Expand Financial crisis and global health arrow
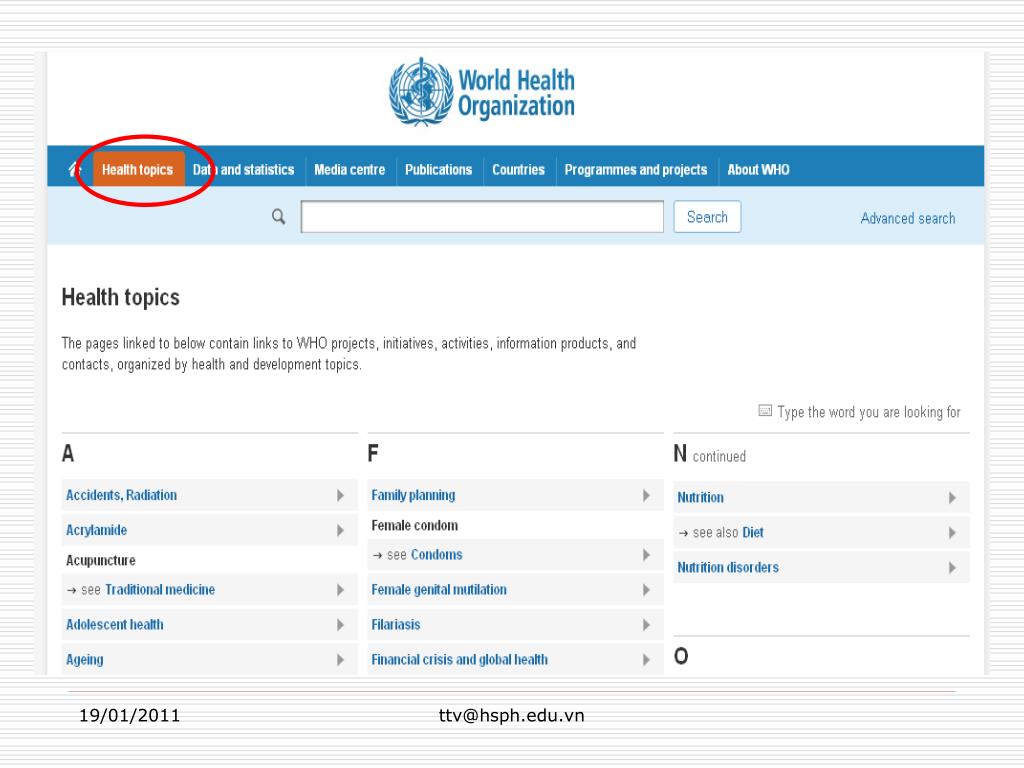1024x768 pixels. coord(646,660)
